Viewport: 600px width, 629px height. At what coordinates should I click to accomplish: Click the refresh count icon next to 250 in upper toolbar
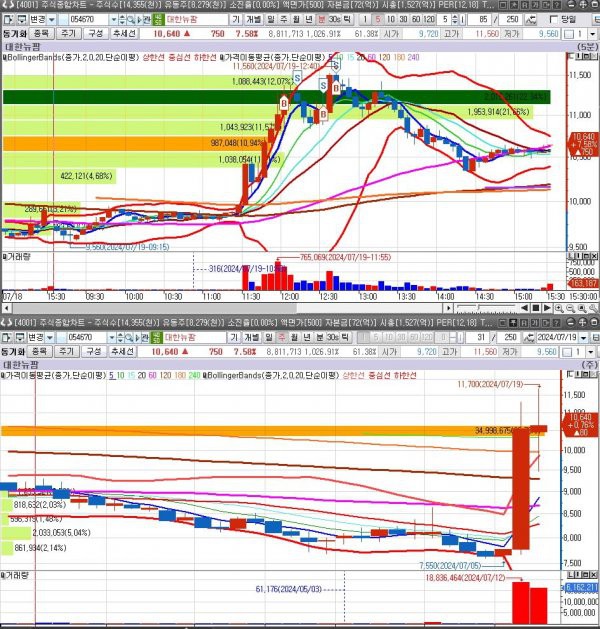click(531, 19)
